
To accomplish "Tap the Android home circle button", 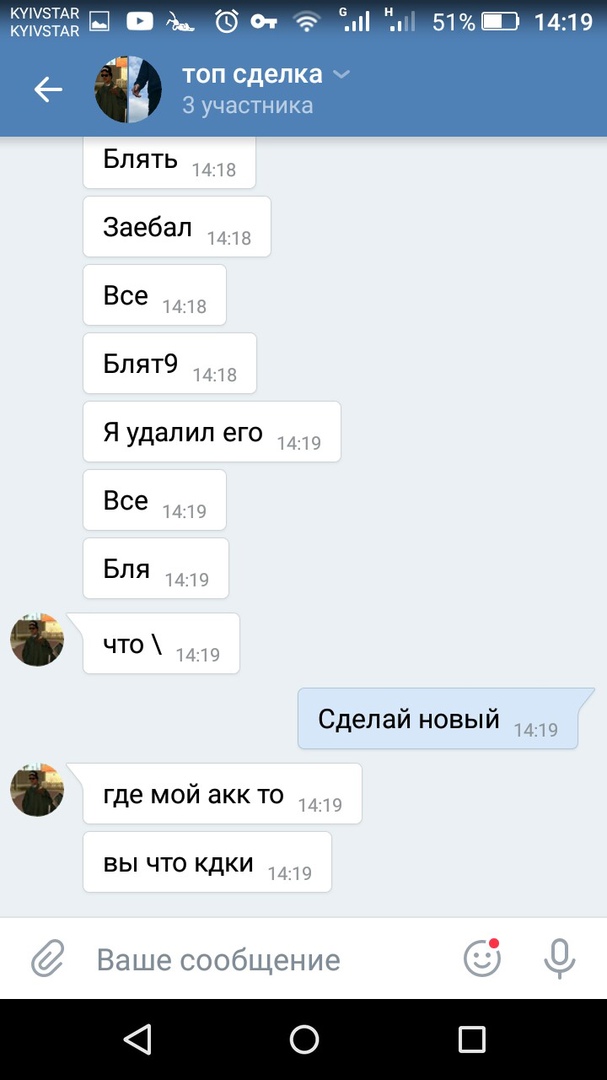I will coord(304,1039).
